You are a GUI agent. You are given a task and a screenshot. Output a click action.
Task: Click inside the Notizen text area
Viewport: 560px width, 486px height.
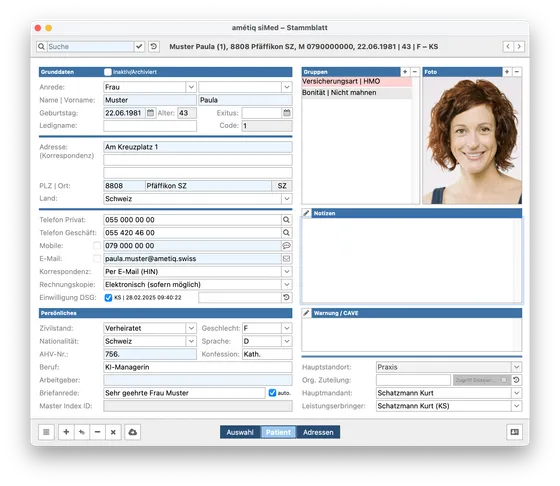(411, 261)
